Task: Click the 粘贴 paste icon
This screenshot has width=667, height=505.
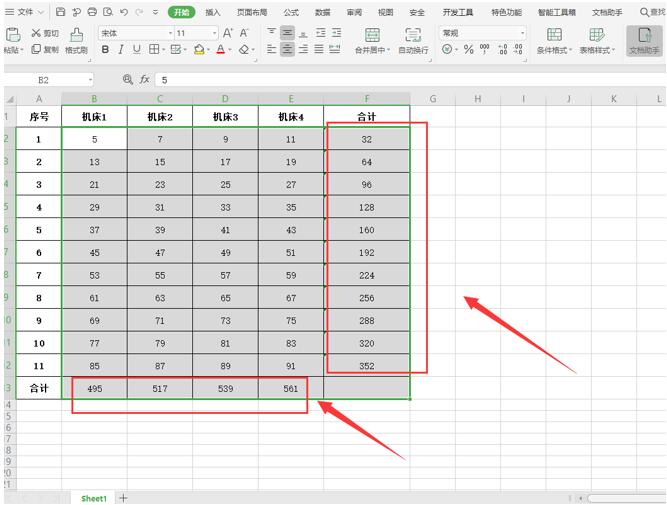Action: 13,35
